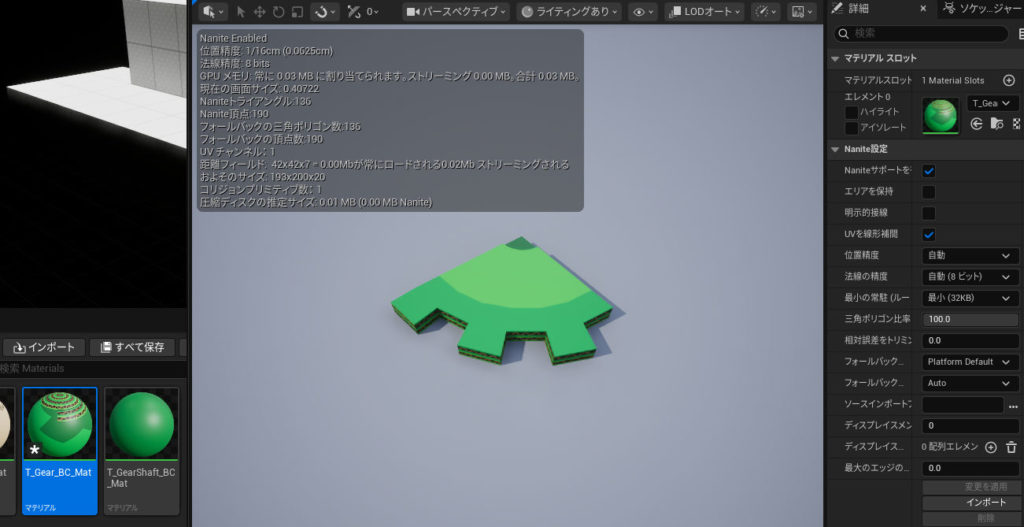Click the すべて保存 button
This screenshot has width=1024, height=527.
pos(132,347)
